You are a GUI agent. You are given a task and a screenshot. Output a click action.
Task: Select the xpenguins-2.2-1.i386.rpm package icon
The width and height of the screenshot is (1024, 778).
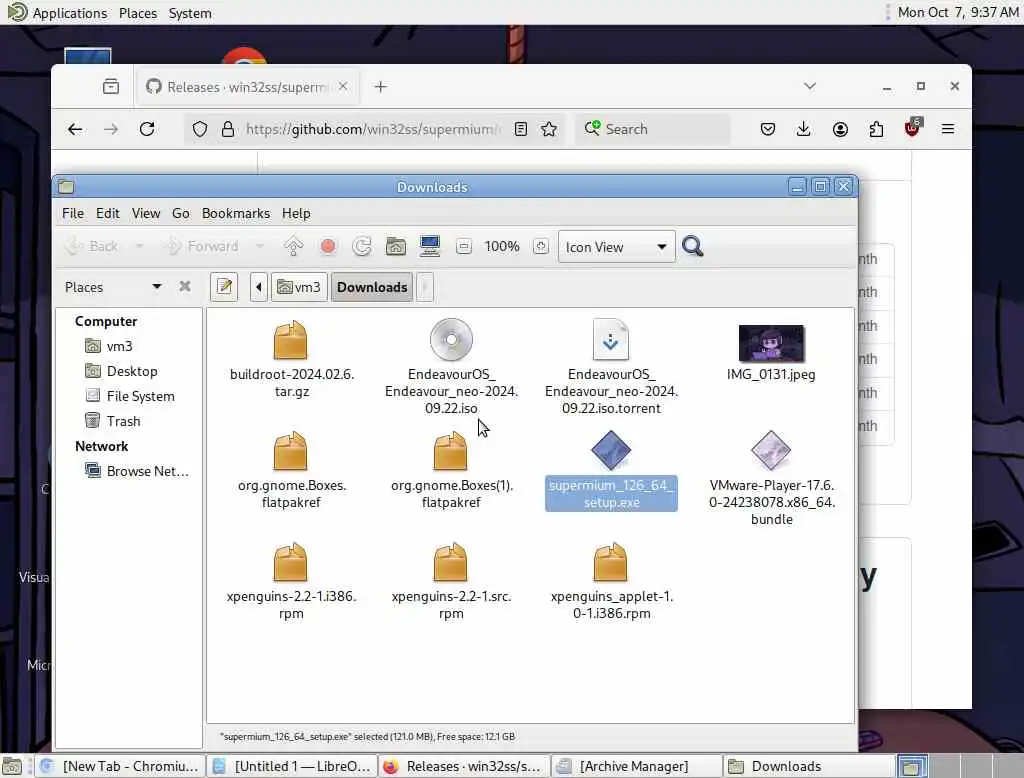click(x=291, y=562)
